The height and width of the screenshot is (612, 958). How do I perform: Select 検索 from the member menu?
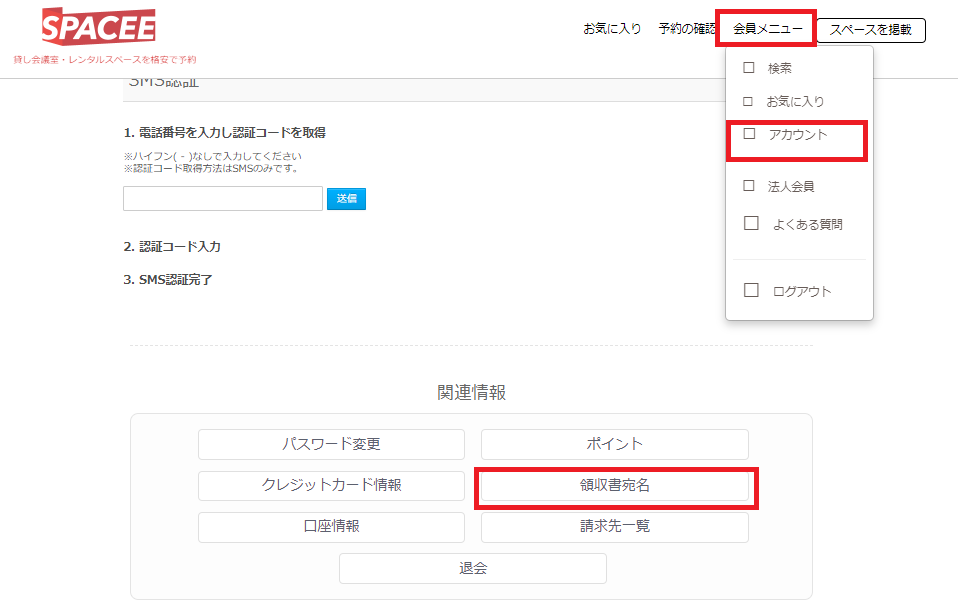coord(779,68)
